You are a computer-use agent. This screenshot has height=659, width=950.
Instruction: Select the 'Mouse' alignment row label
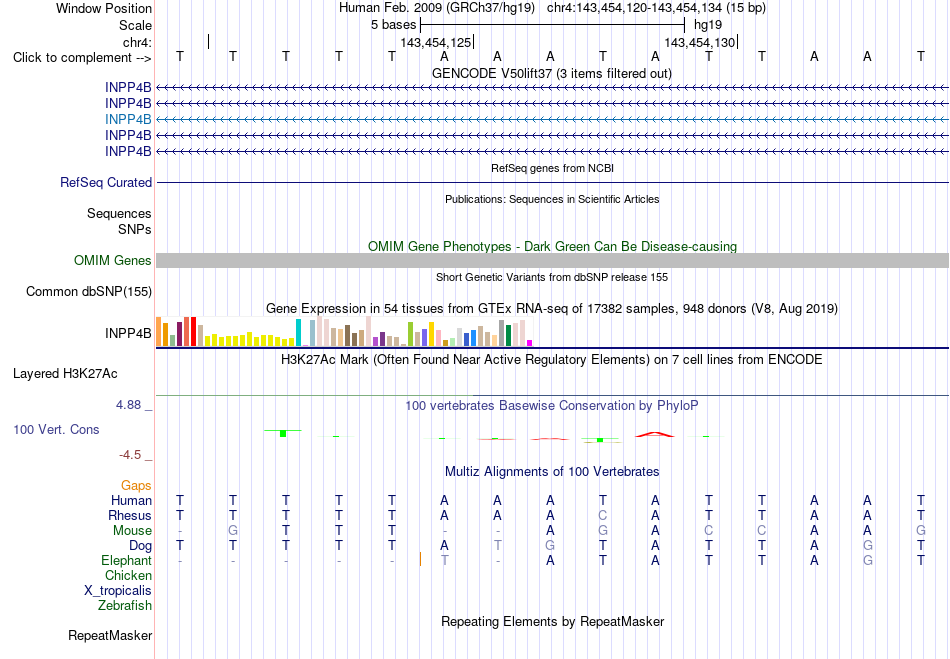pyautogui.click(x=132, y=531)
